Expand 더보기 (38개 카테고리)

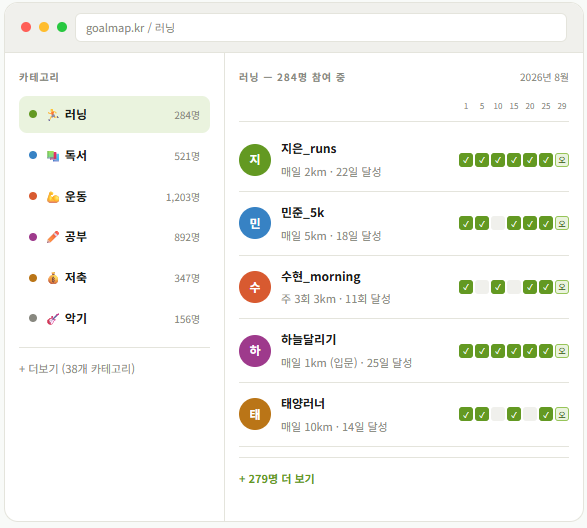(77, 369)
